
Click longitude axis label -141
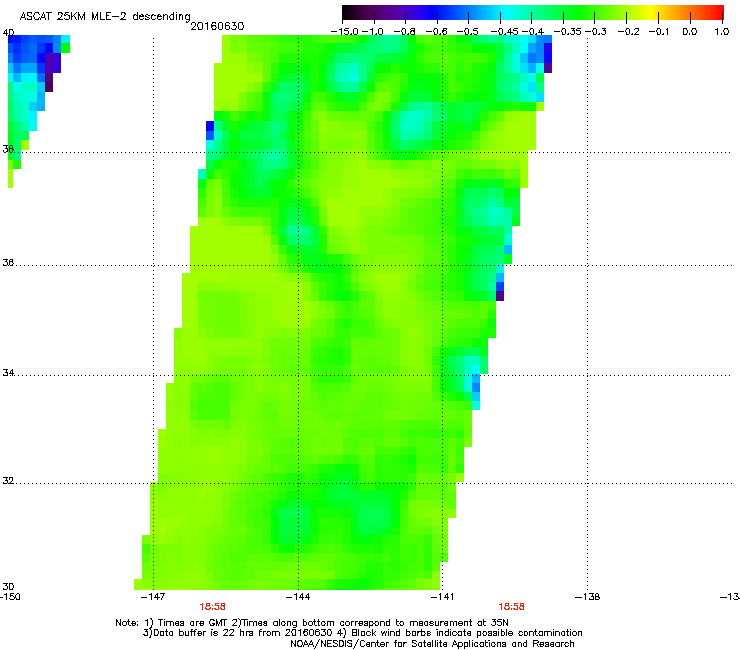(442, 597)
